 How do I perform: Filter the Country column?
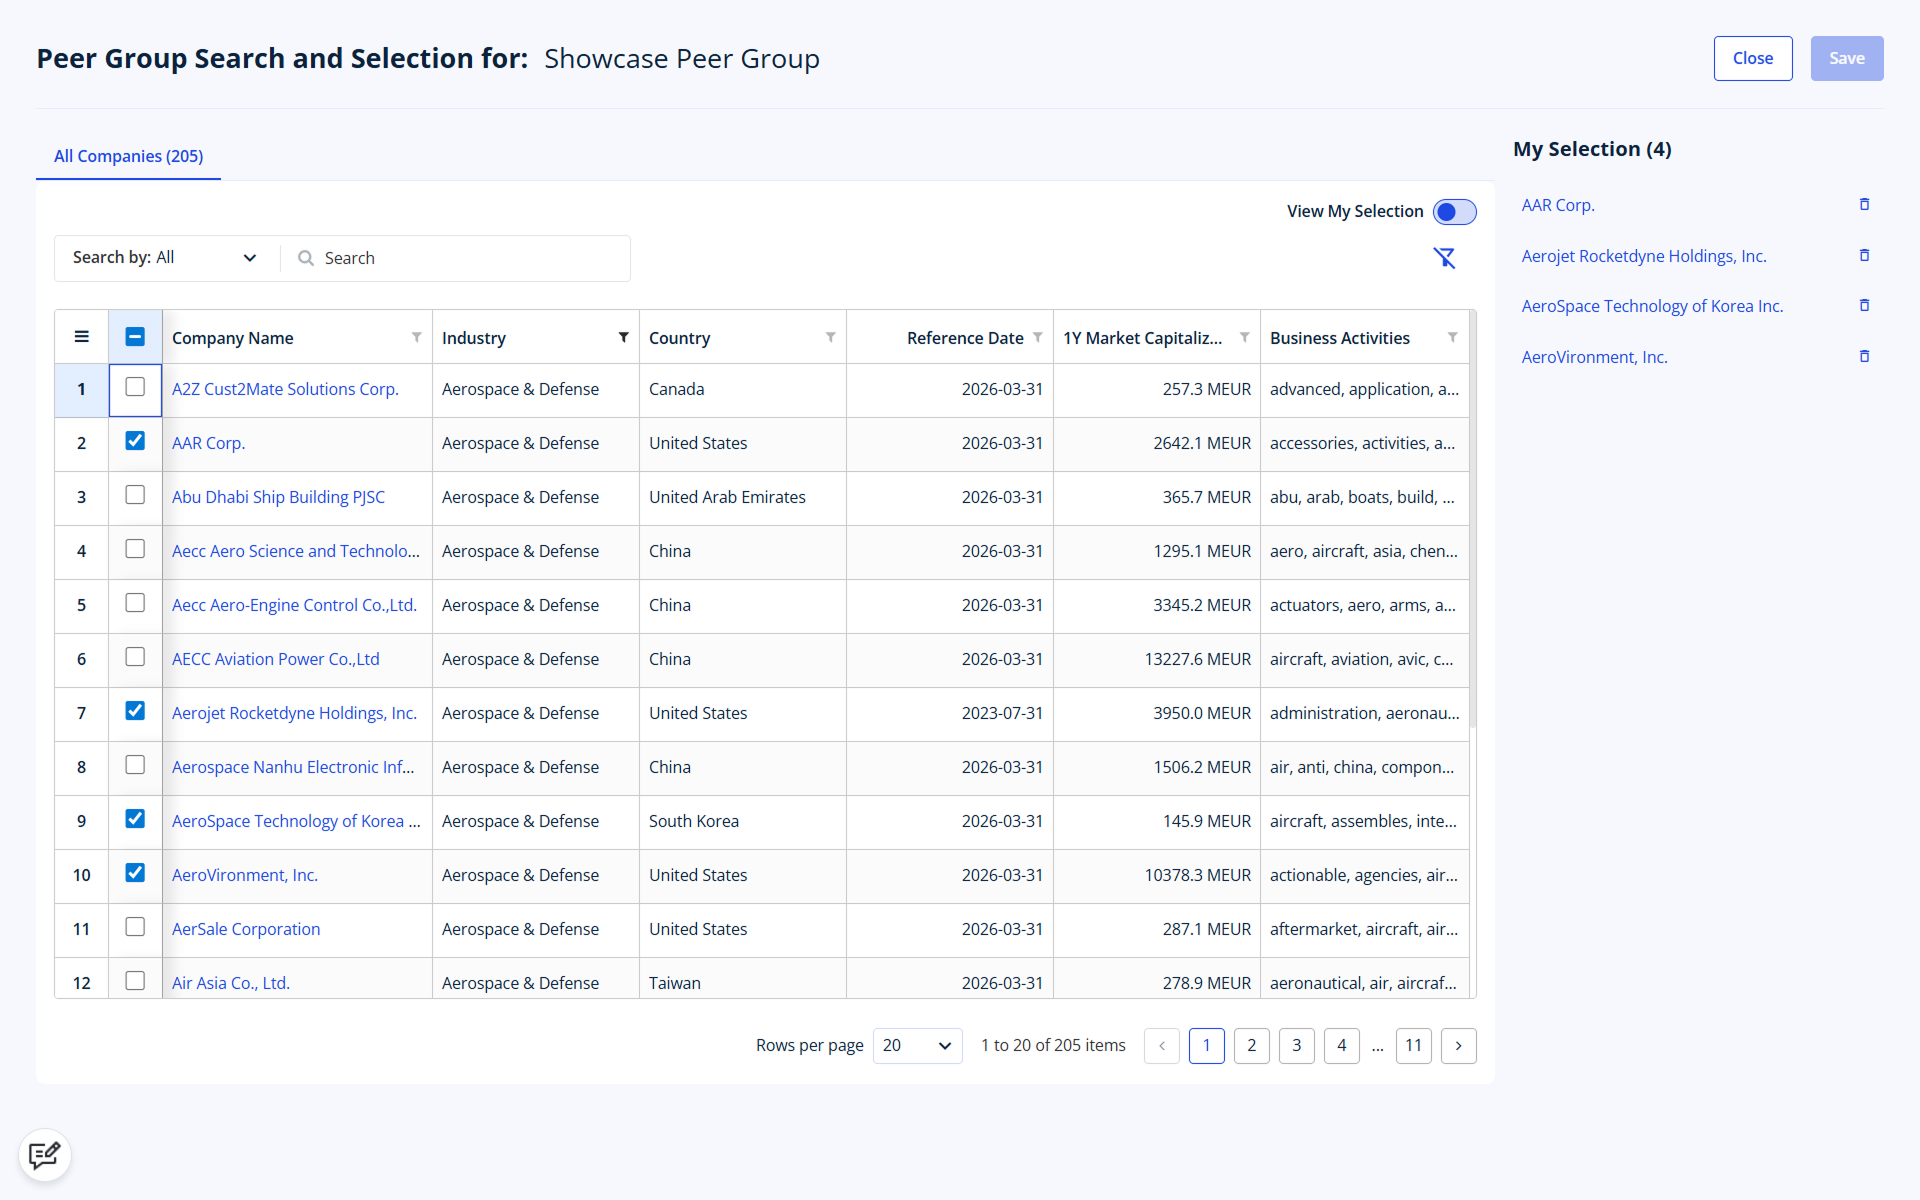pyautogui.click(x=831, y=338)
